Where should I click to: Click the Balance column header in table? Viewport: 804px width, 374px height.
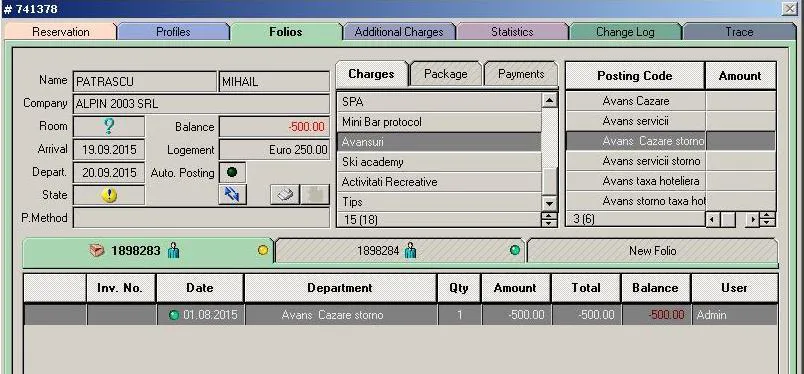click(656, 288)
